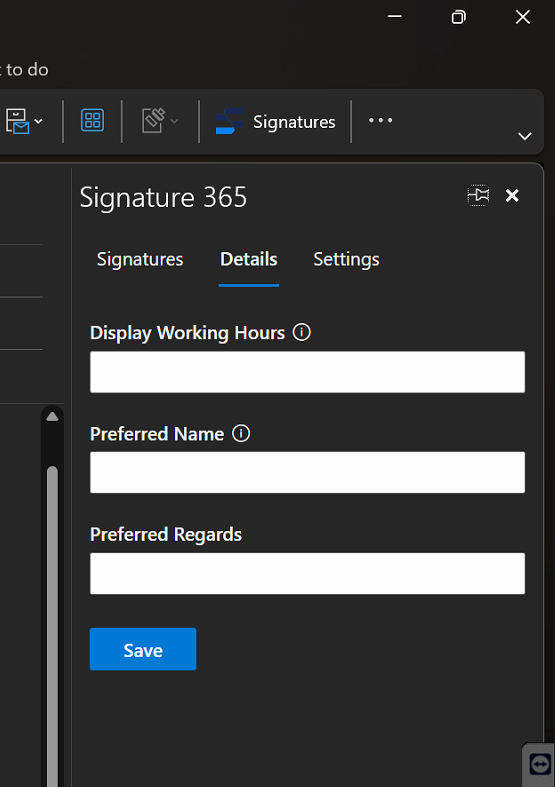The width and height of the screenshot is (555, 787).
Task: Open the TeamViewer panel icon at bottom right
Action: pos(539,764)
